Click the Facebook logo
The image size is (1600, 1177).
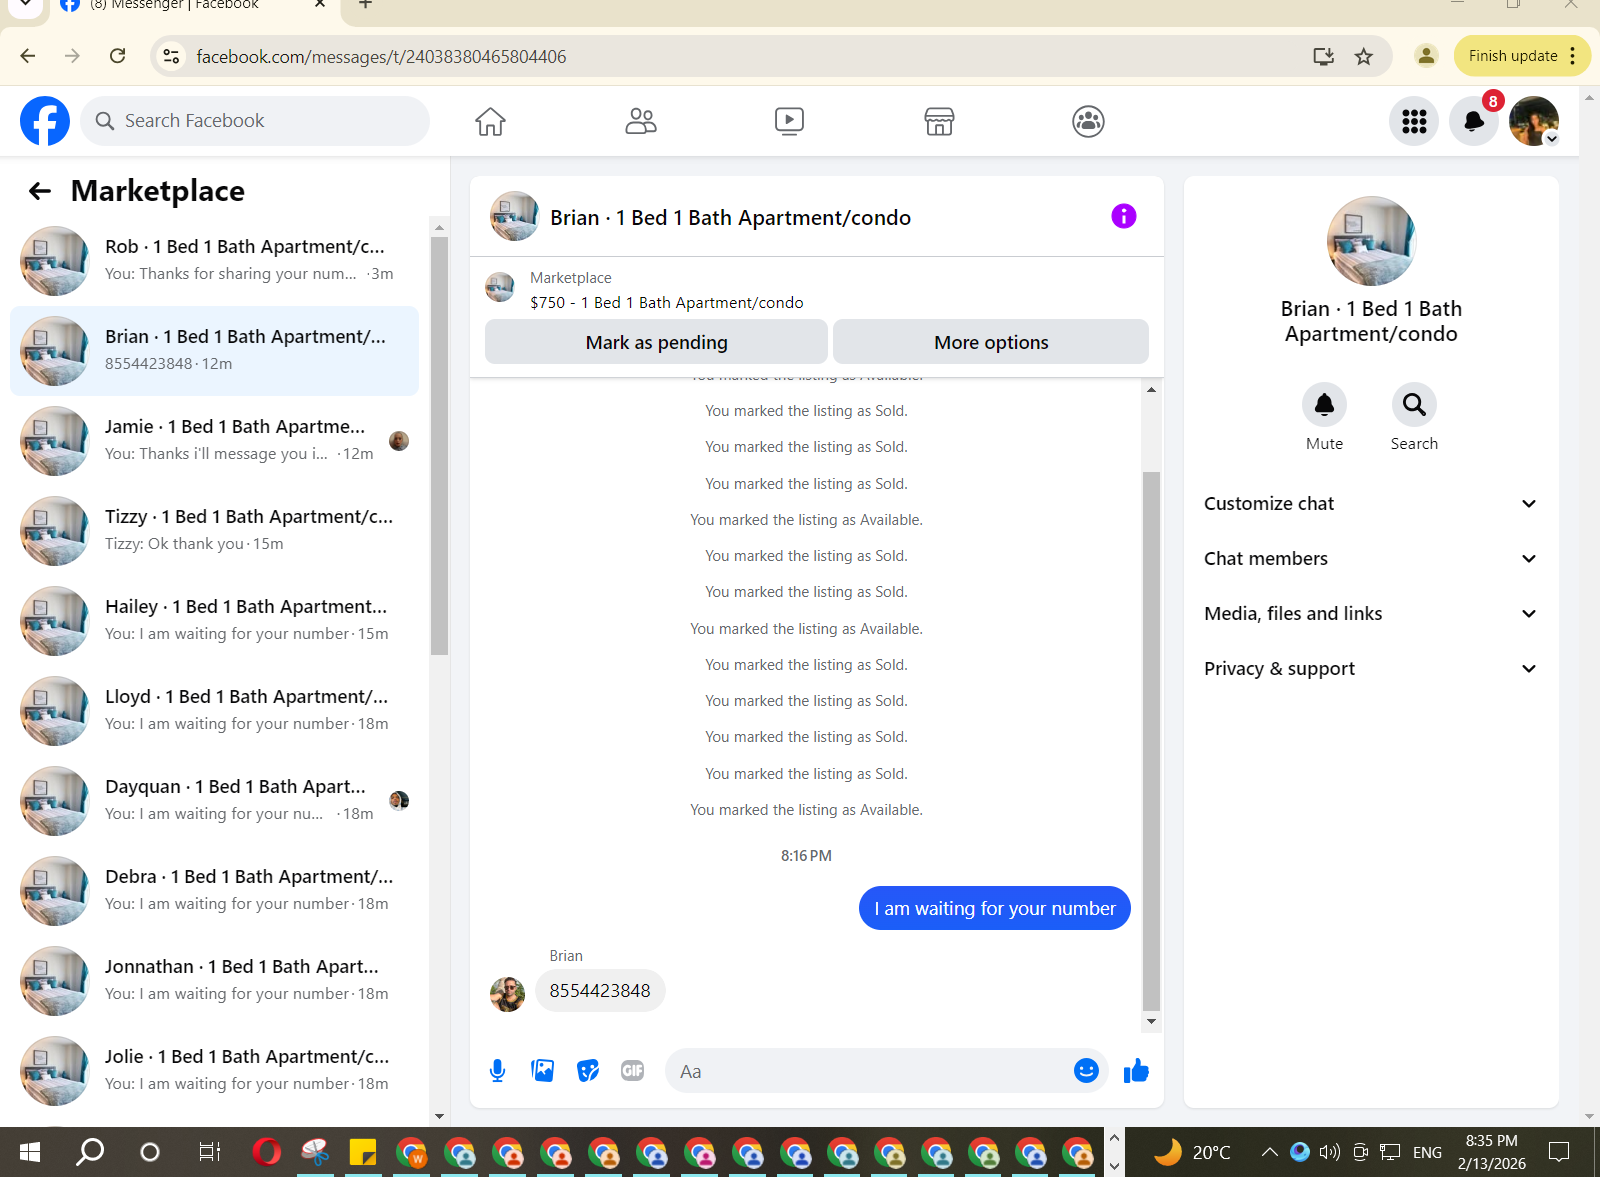tap(45, 121)
